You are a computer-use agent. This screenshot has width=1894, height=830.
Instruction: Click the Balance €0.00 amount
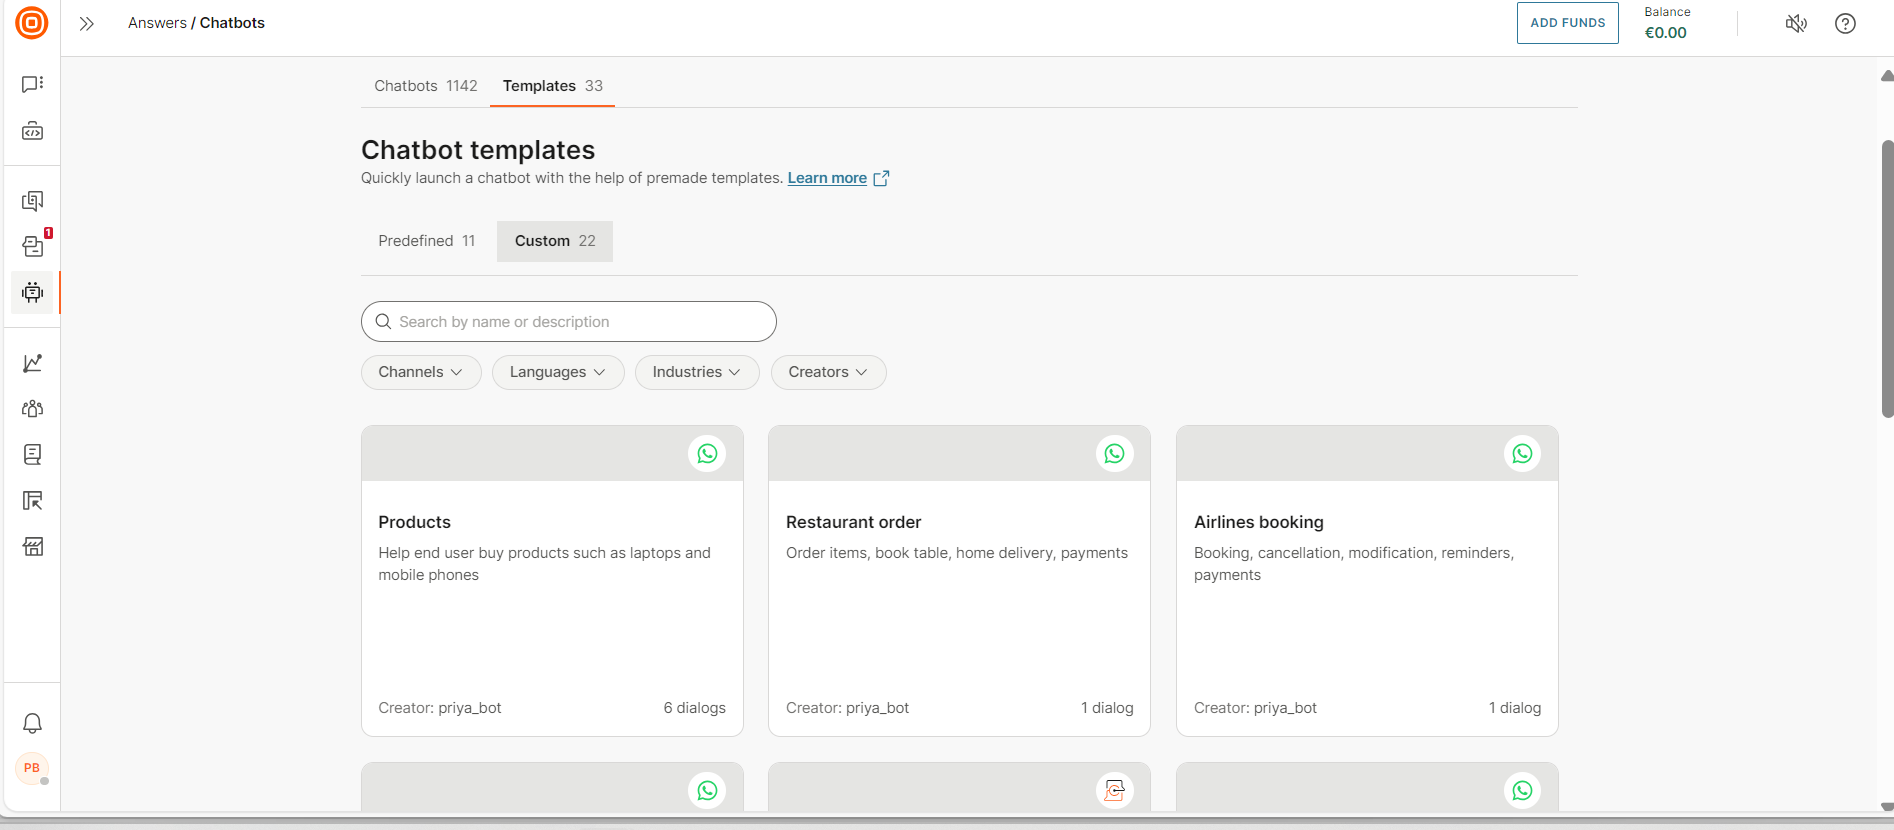1665,32
